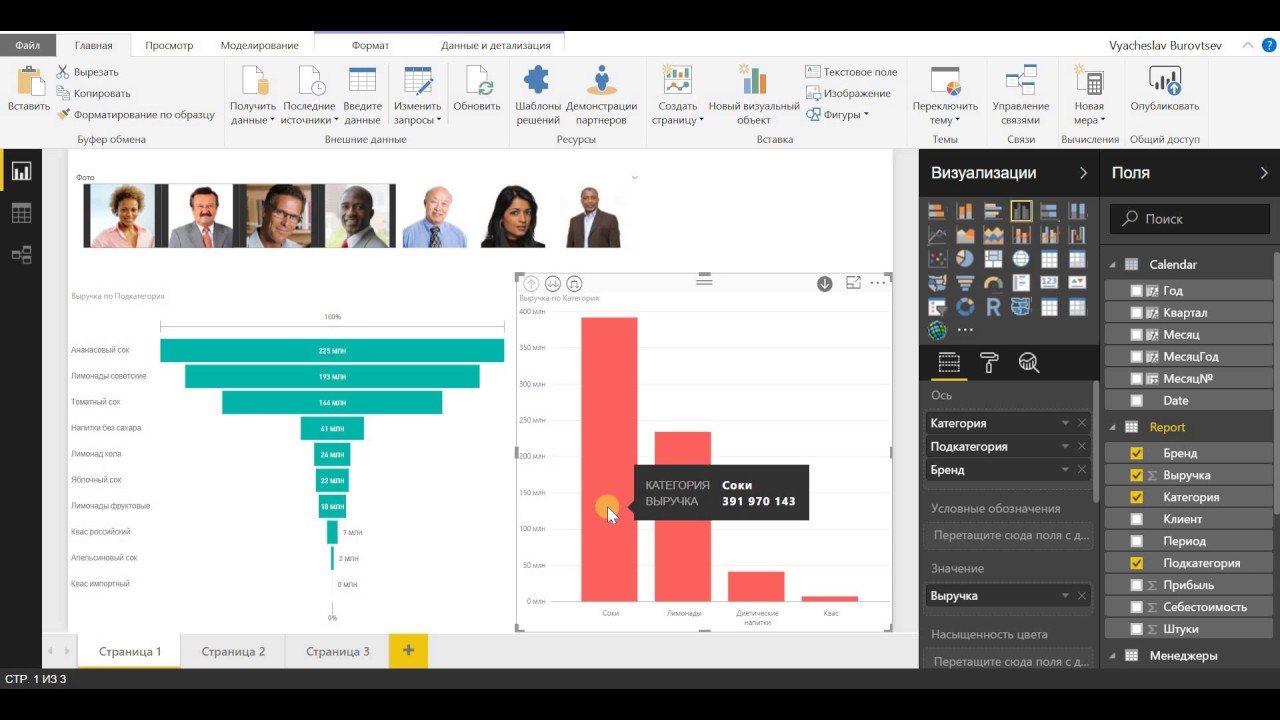1280x720 pixels.
Task: Click Управление связями
Action: [x=1021, y=95]
